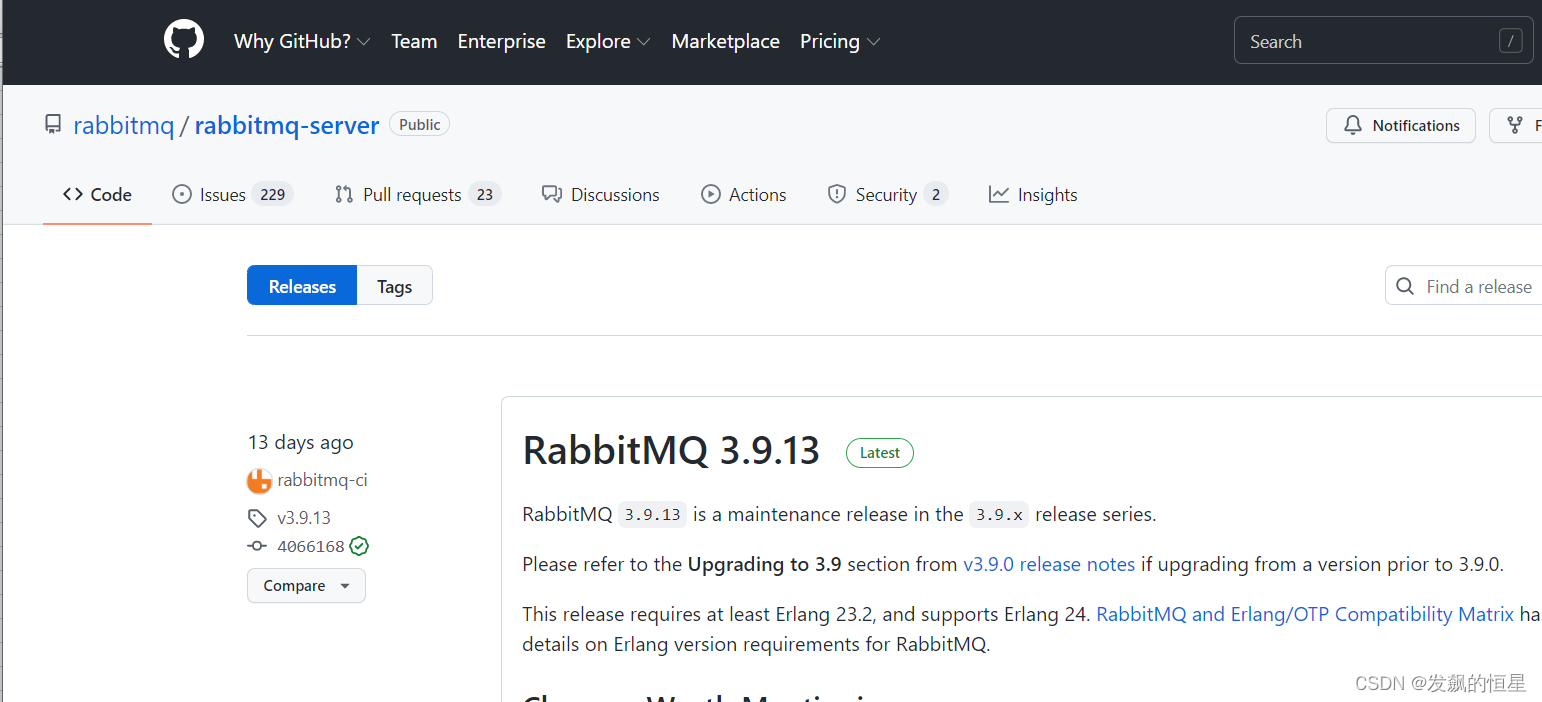Click the 23 pull requests counter

coord(485,195)
